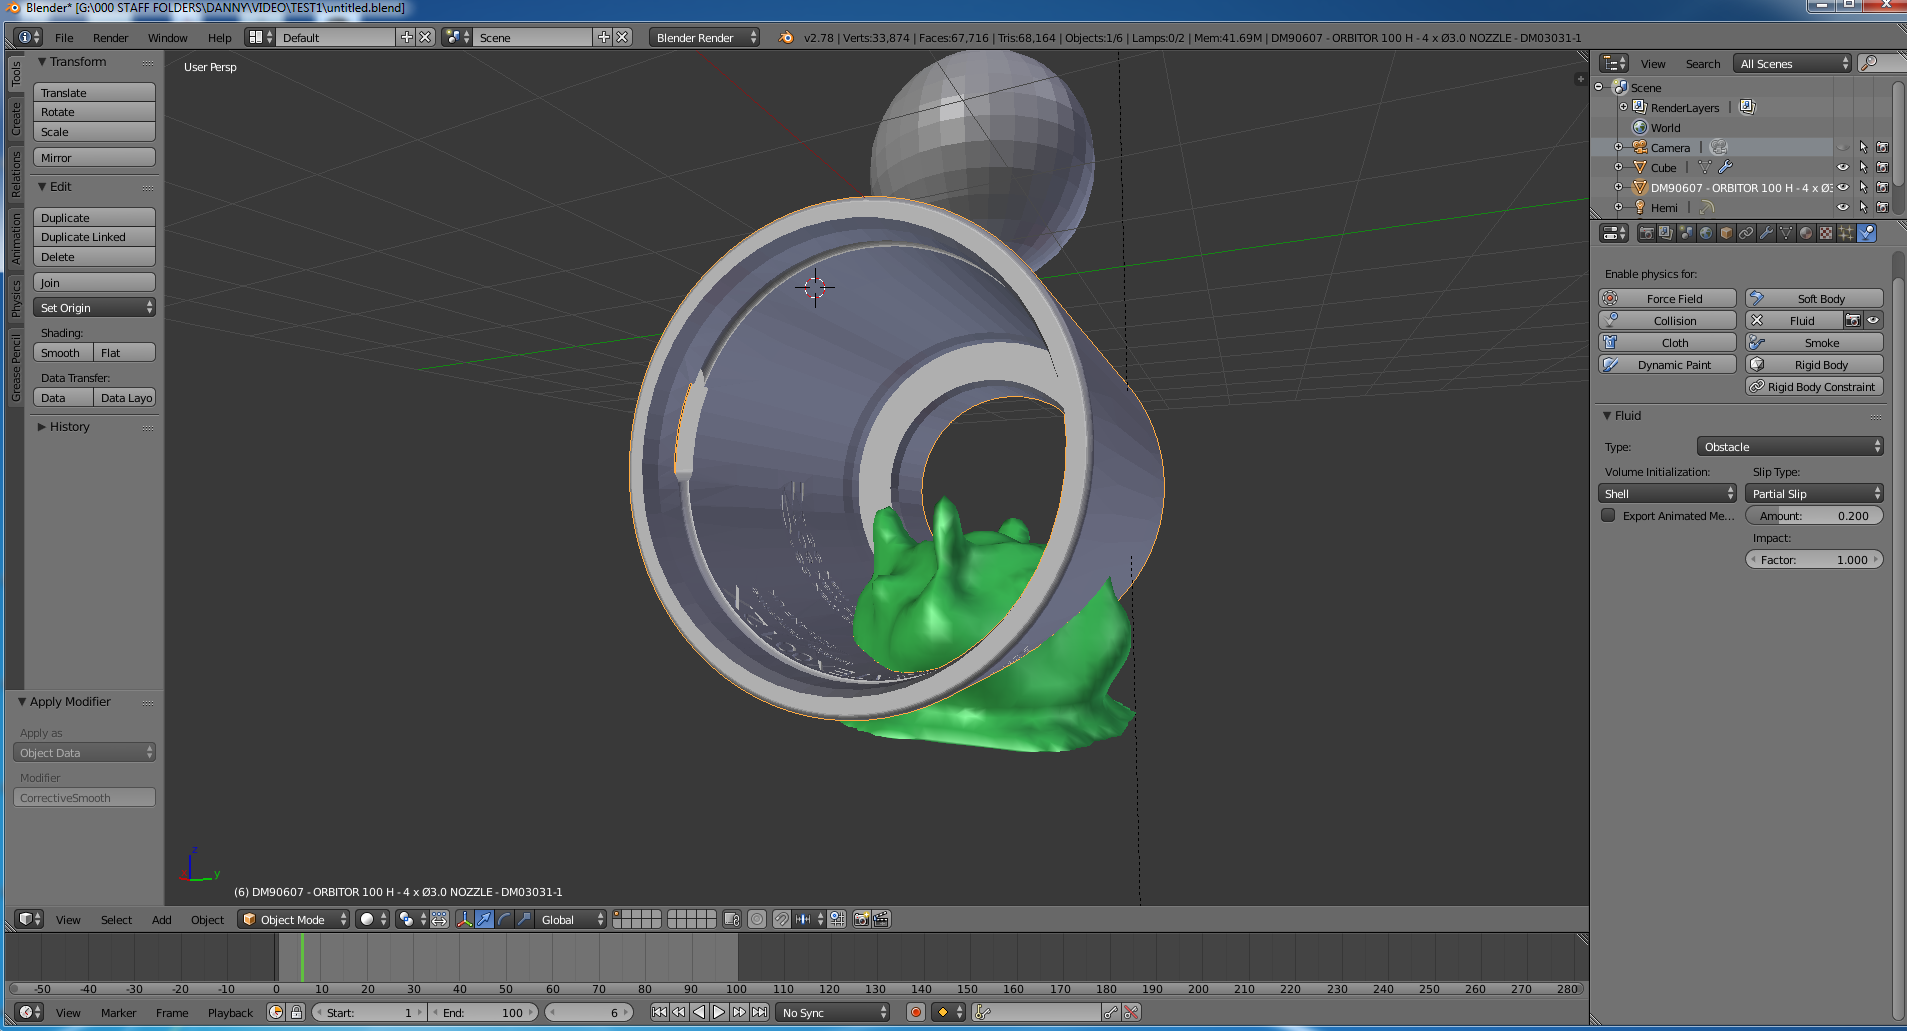Open the Material properties tab (sphere icon)
Screen dimensions: 1907x1031
[x=1806, y=233]
